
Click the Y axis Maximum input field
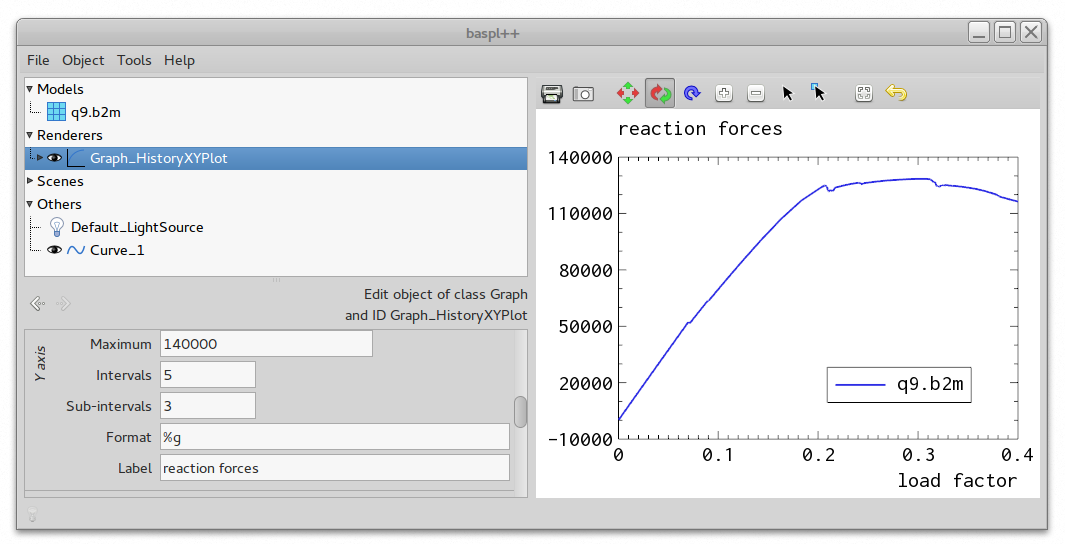click(265, 344)
